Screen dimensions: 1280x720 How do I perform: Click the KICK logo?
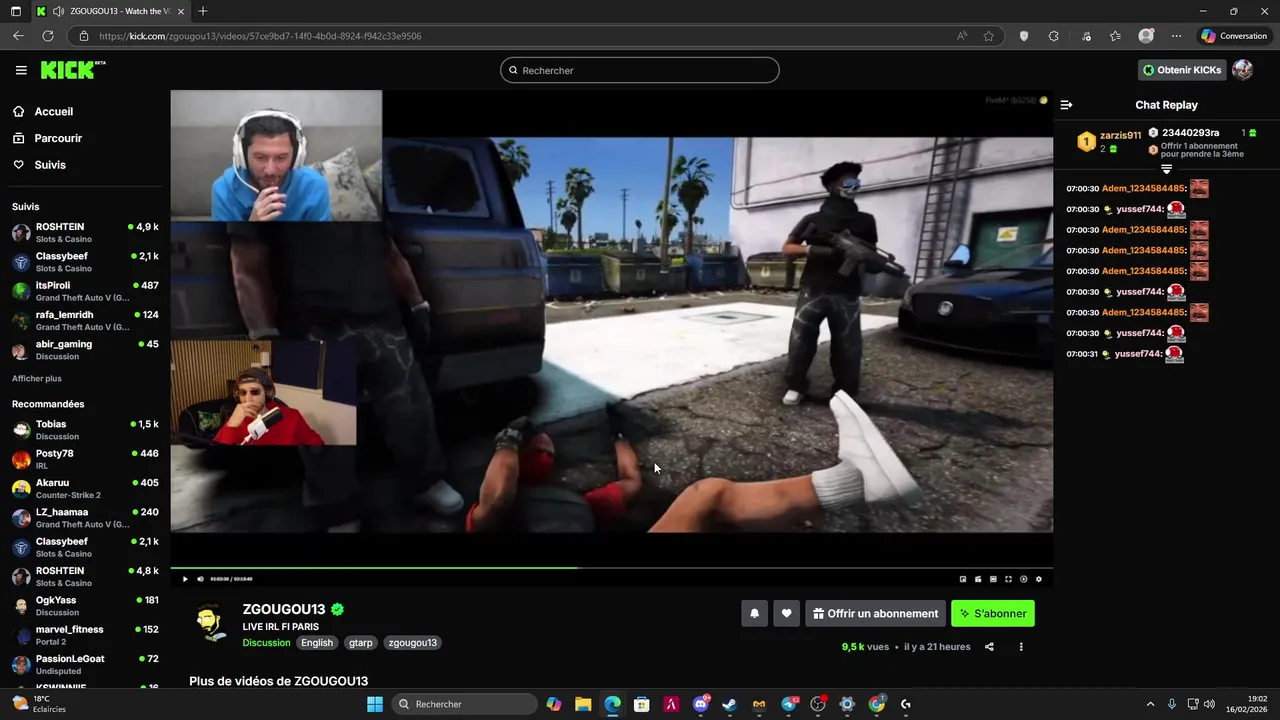pos(72,70)
